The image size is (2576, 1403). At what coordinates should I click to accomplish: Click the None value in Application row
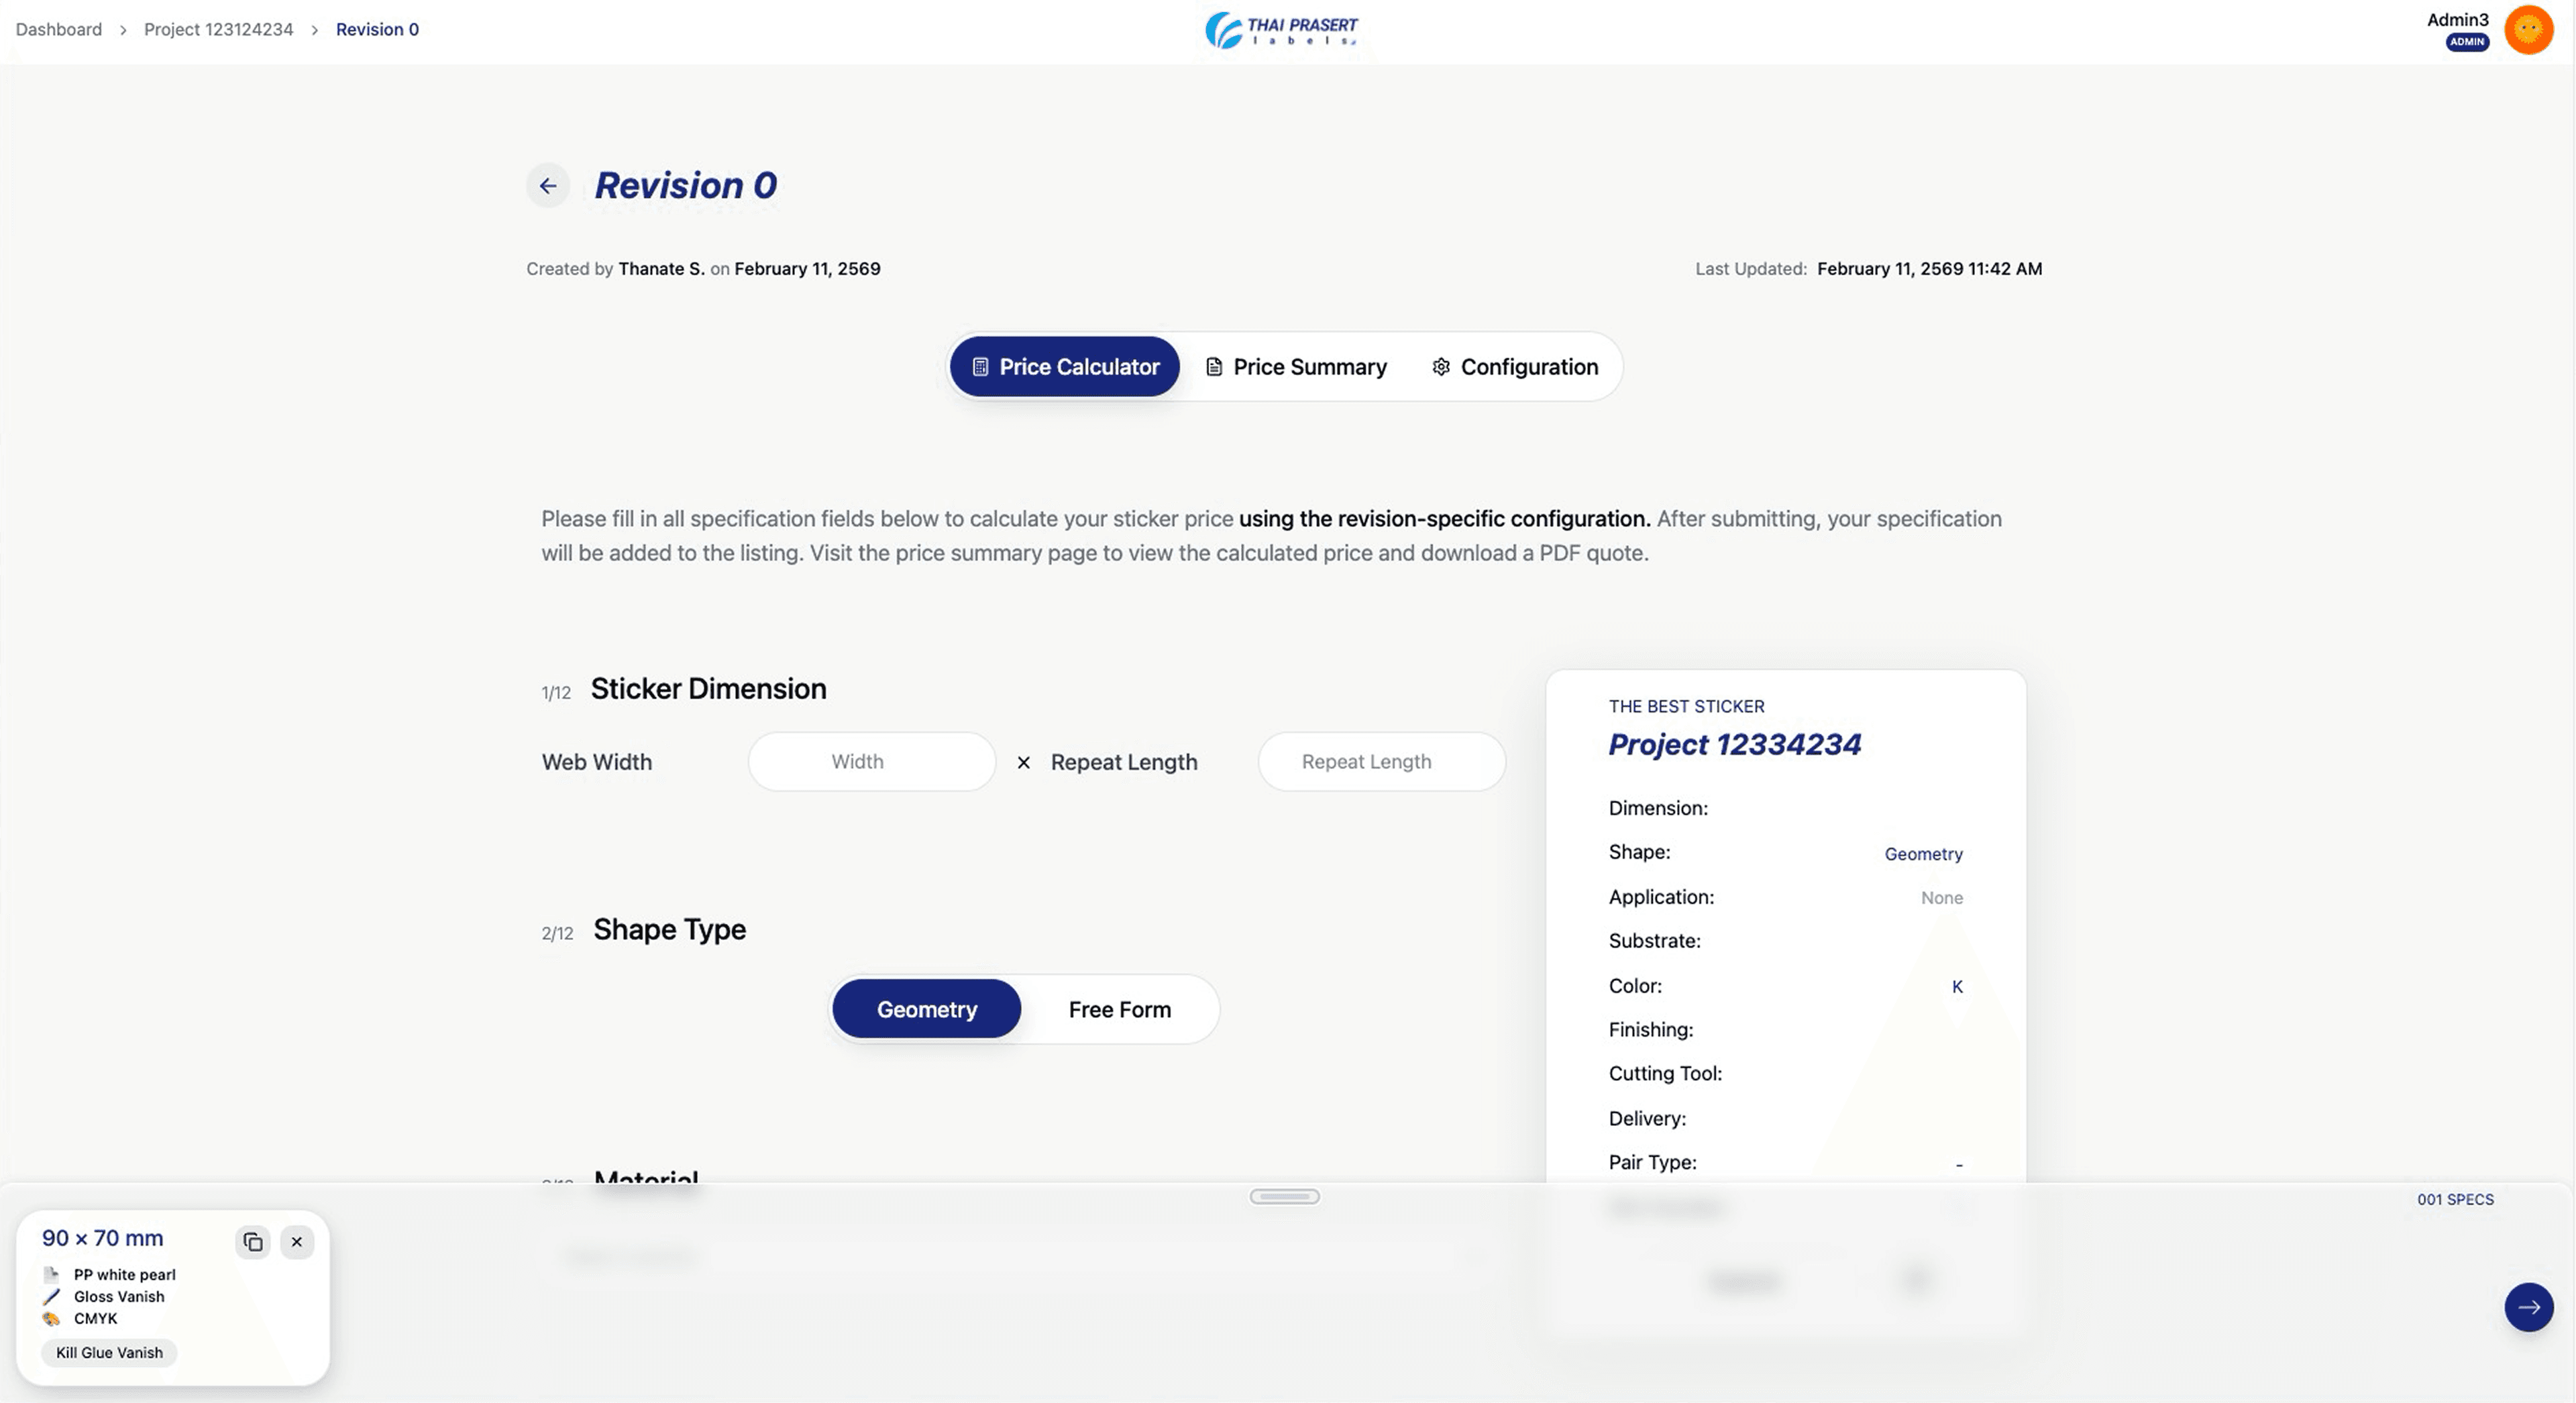click(x=1941, y=898)
